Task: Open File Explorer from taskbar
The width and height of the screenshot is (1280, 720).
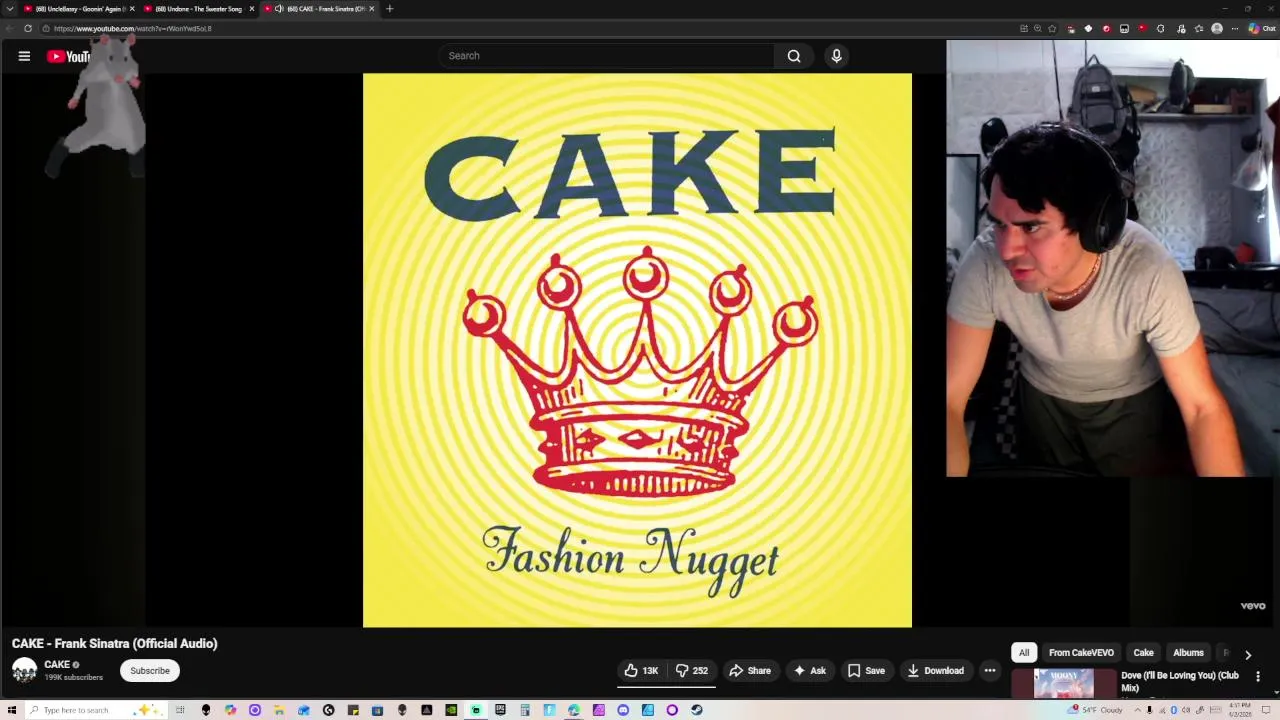Action: pyautogui.click(x=278, y=710)
